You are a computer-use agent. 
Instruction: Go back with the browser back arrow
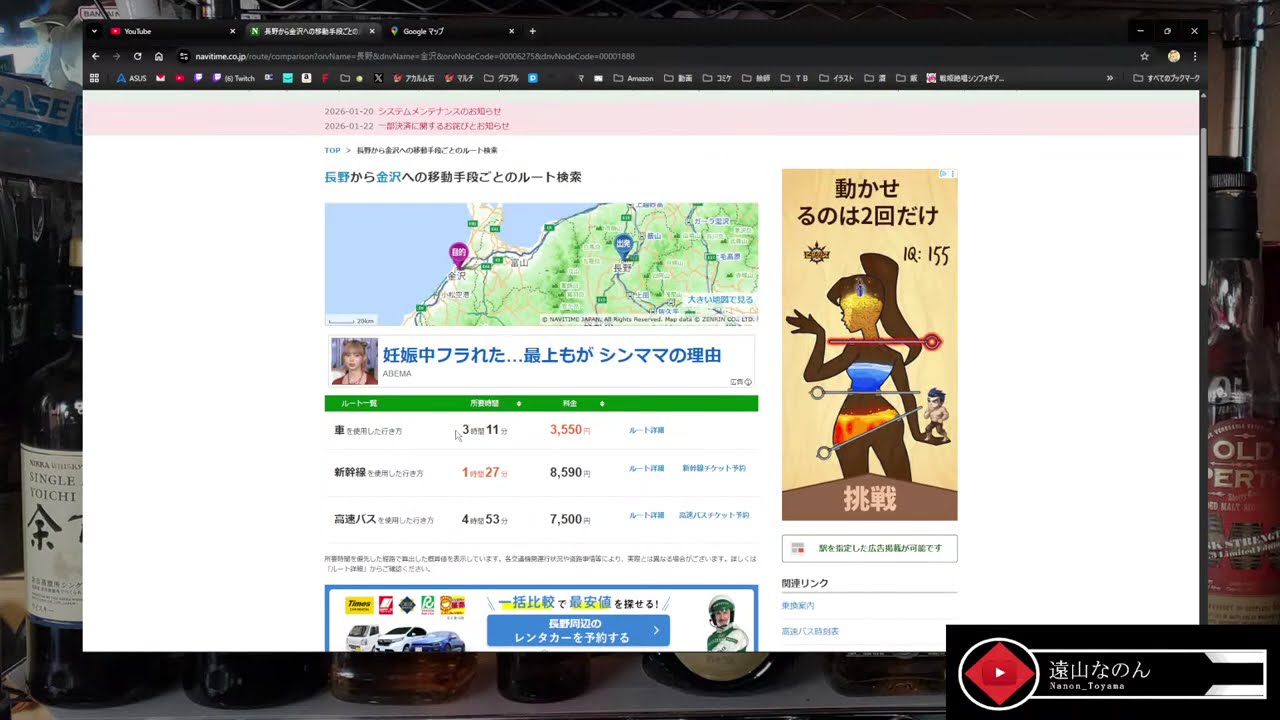click(x=95, y=56)
